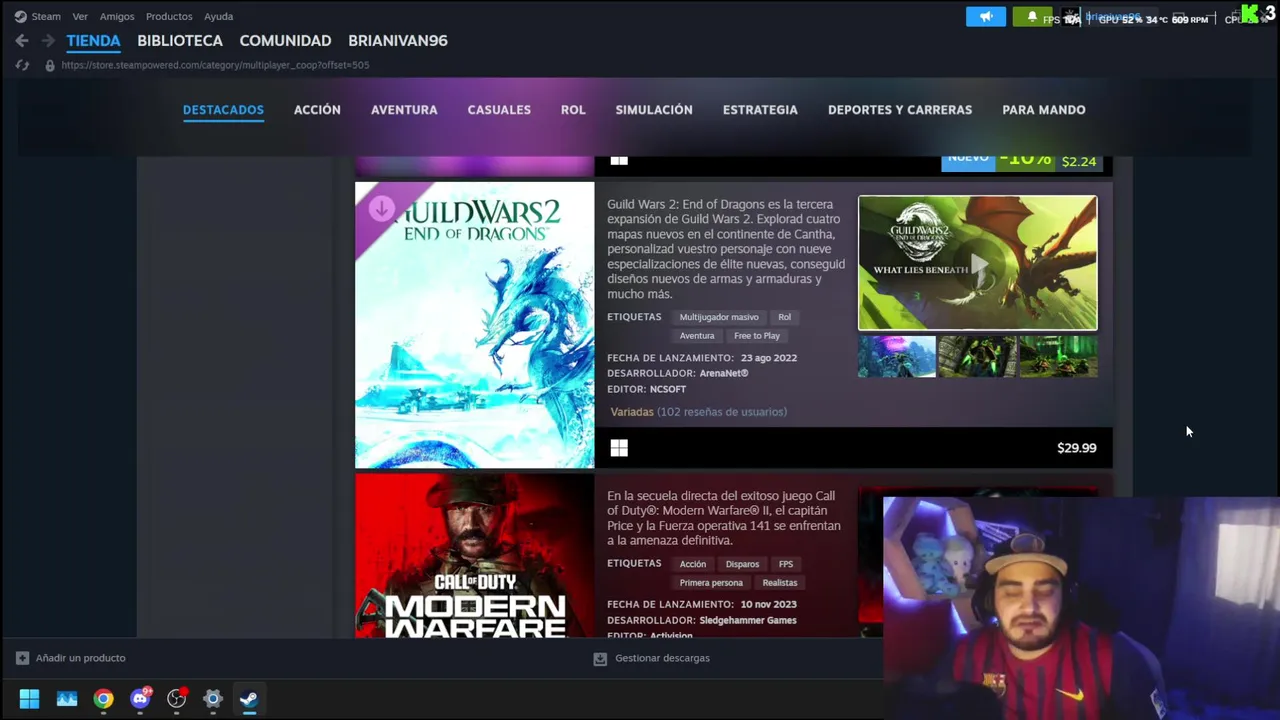Click the Disparos tag
This screenshot has height=720, width=1280.
click(742, 564)
